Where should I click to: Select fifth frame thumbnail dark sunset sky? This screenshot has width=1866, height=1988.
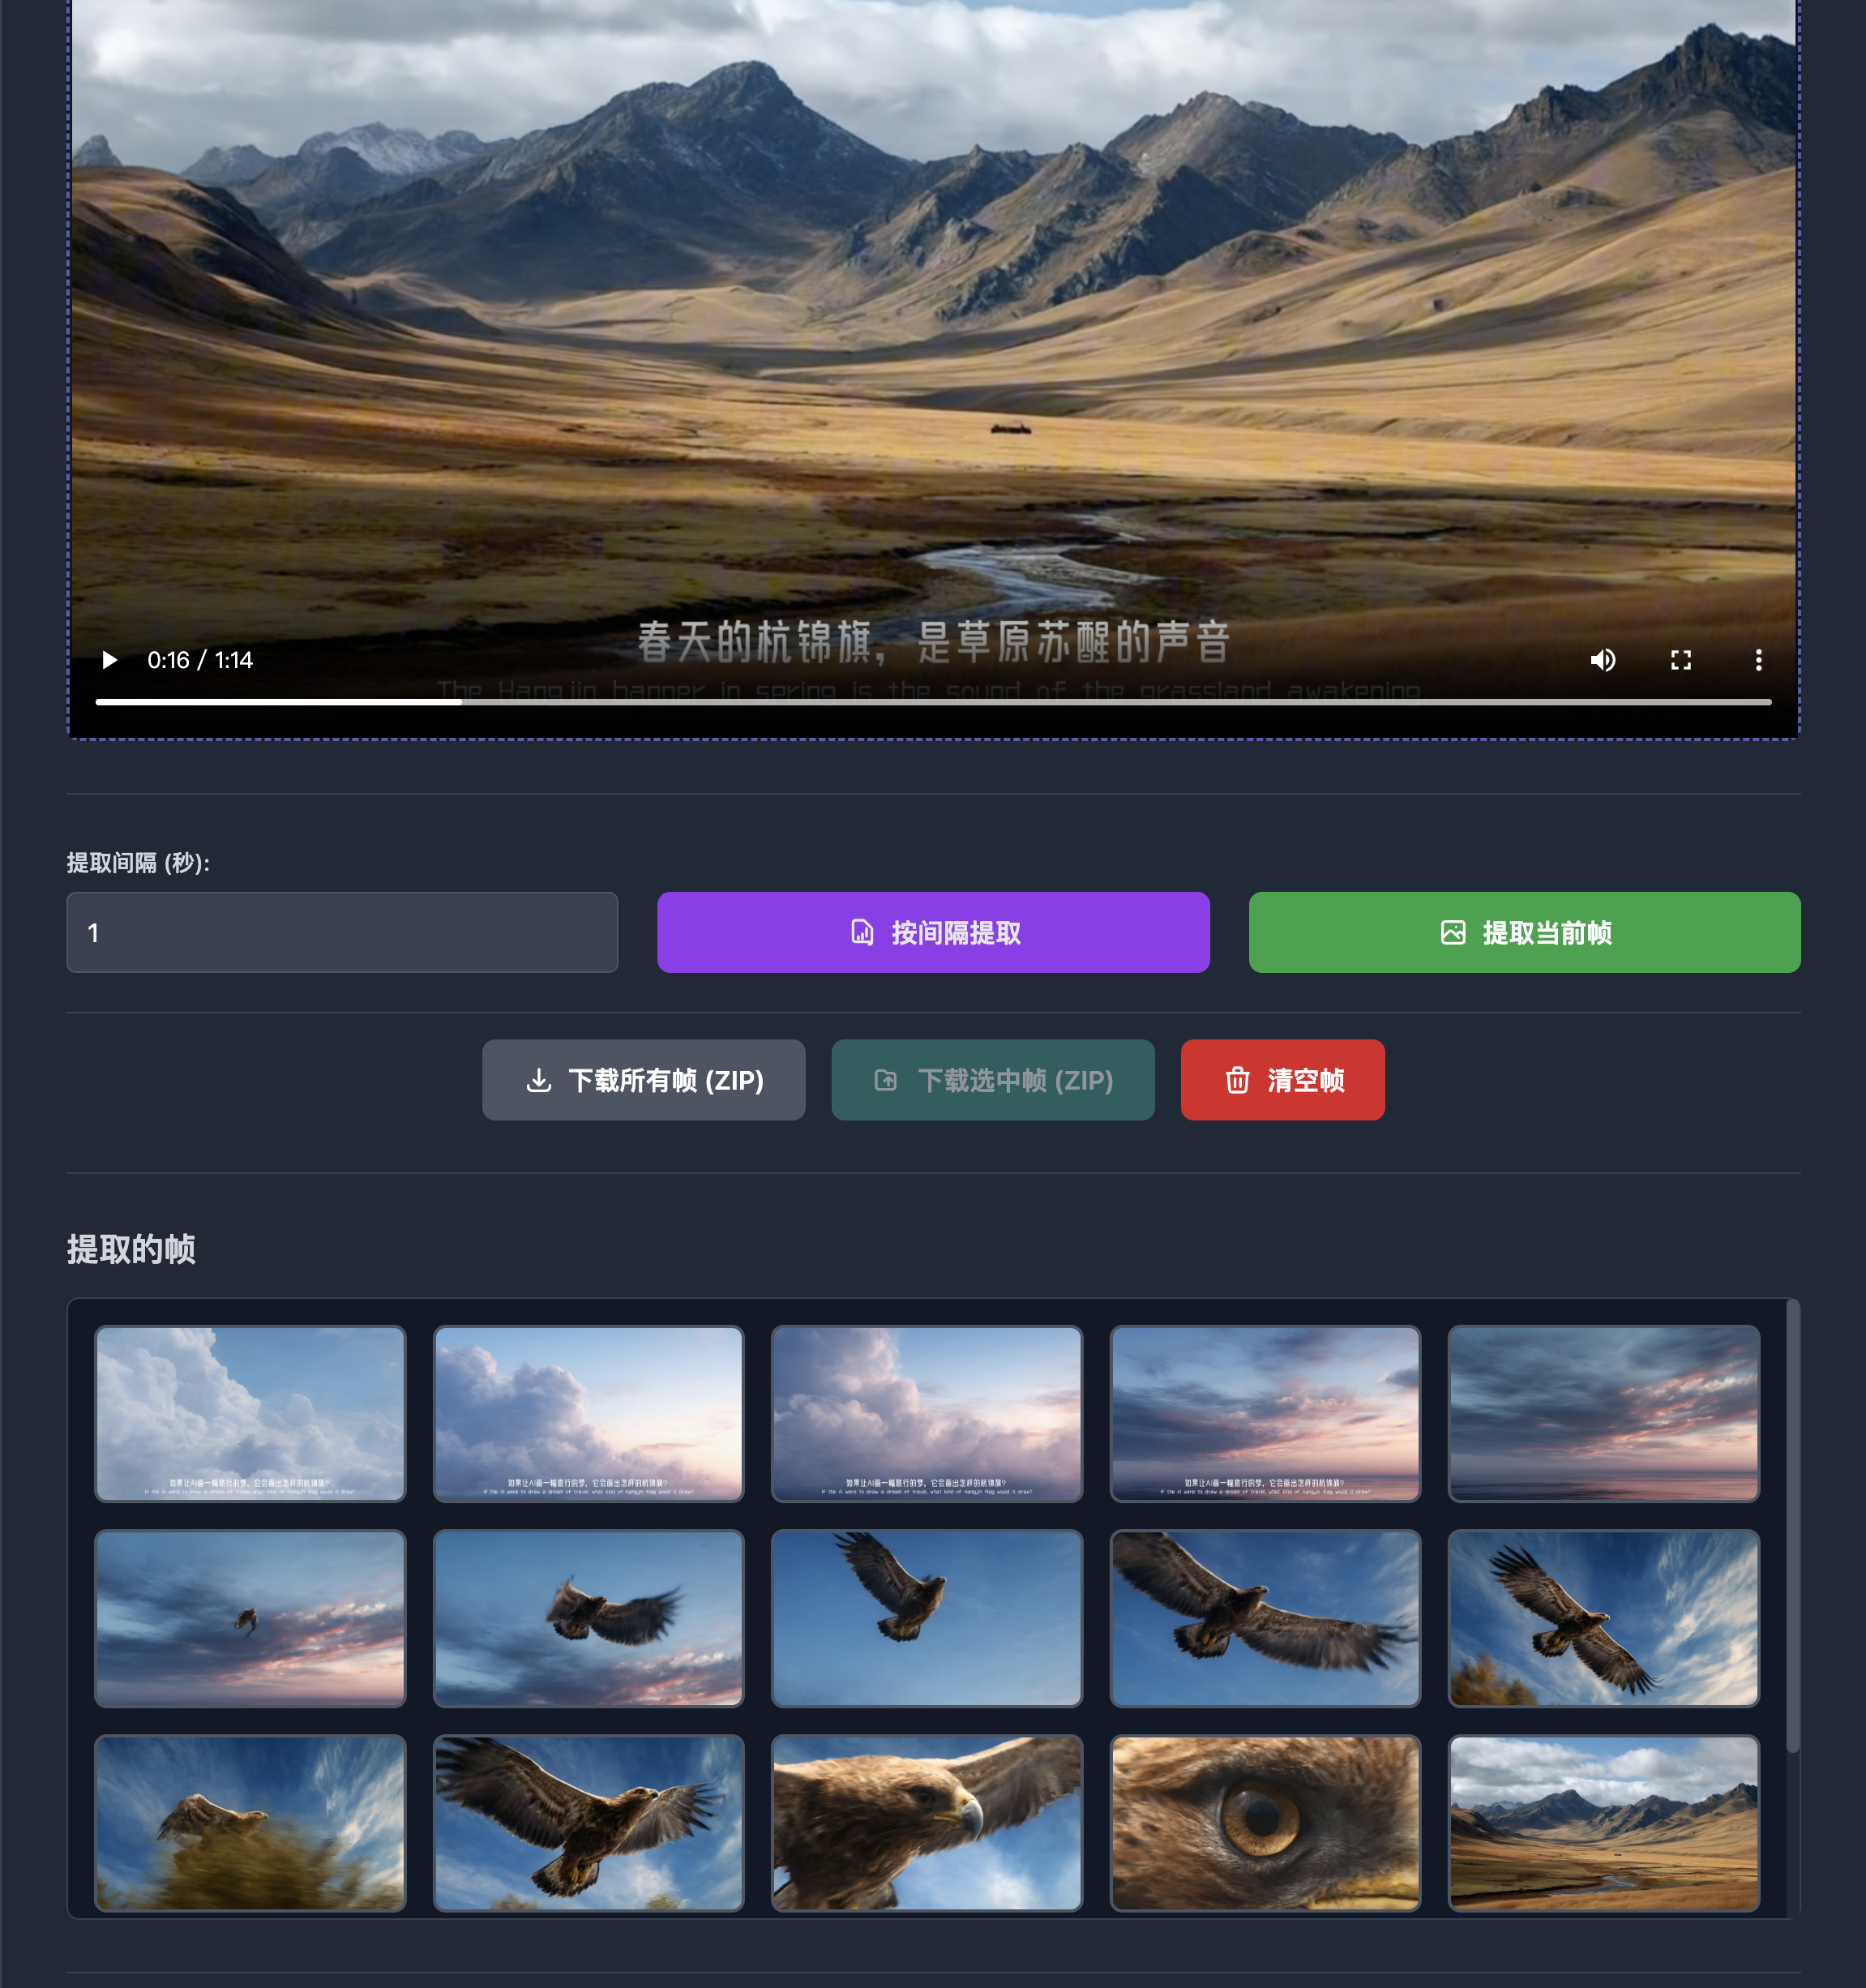1604,1413
